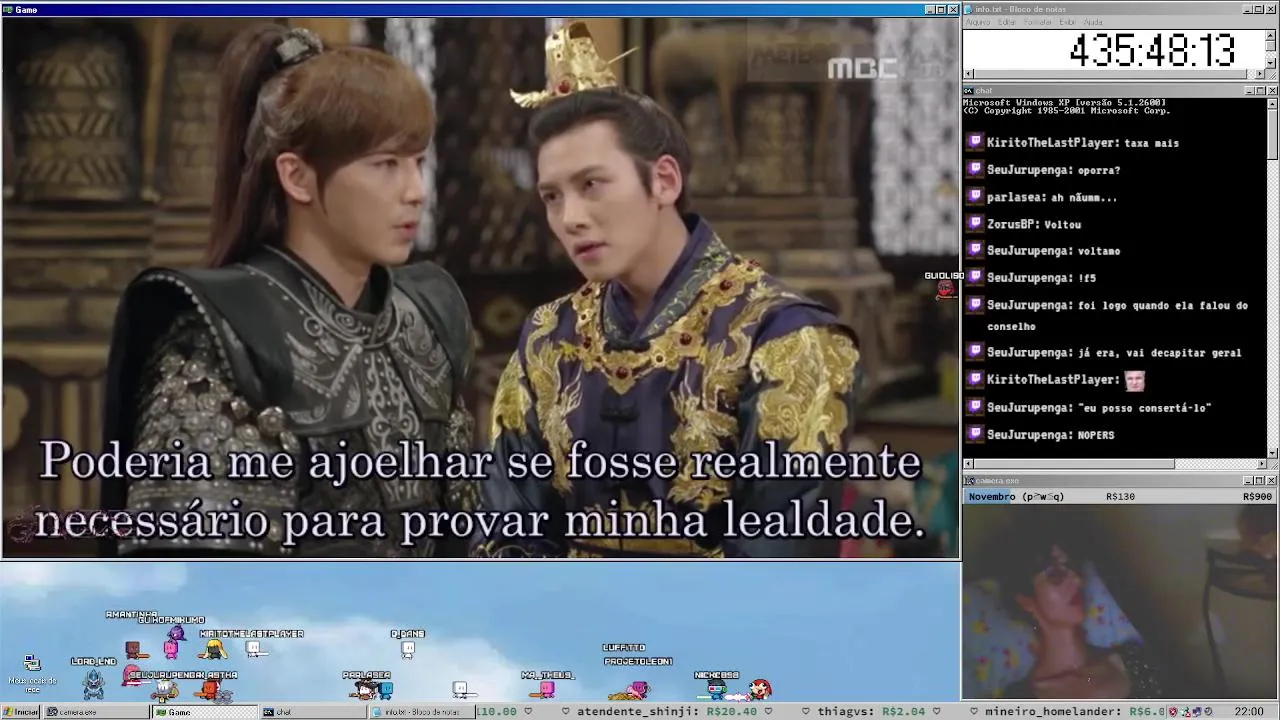
Task: Click the Game window title bar icon
Action: 8,10
